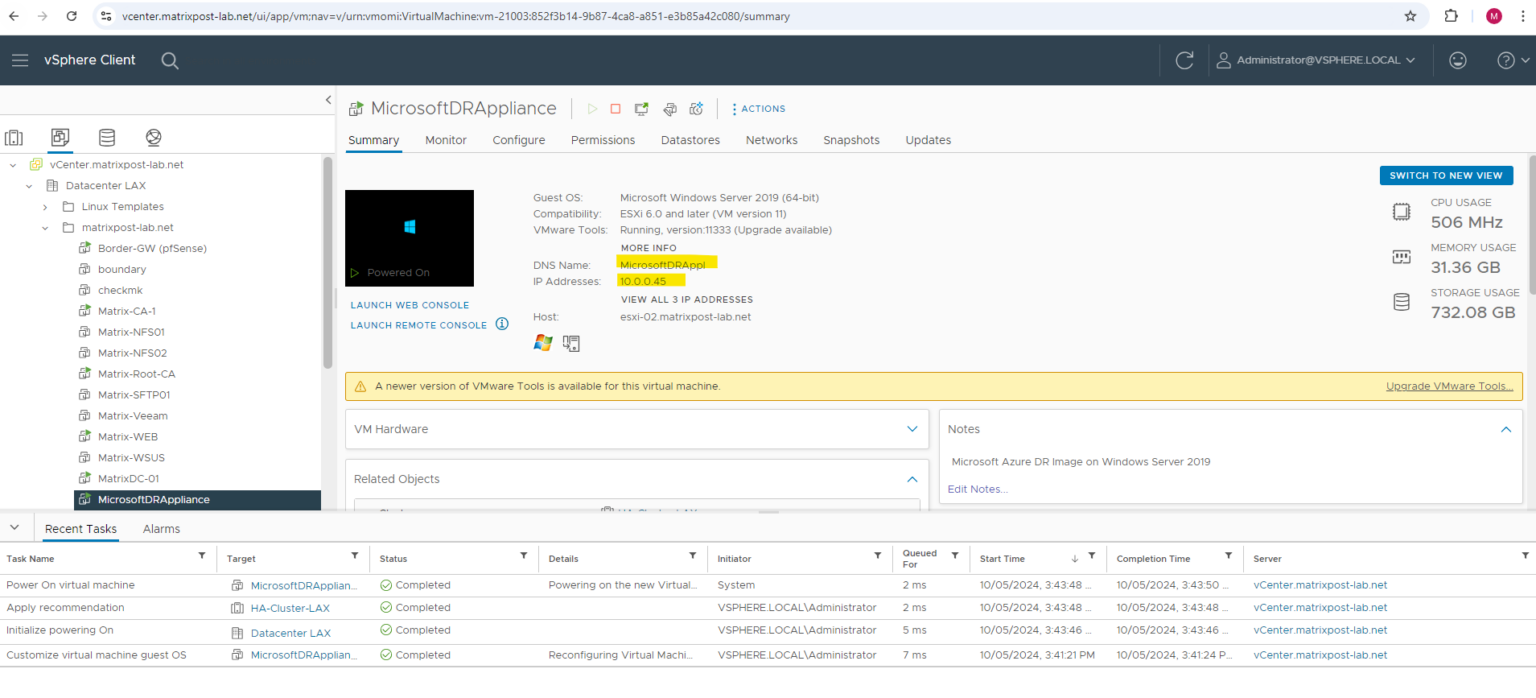Screen dimensions: 1536x698
Task: Refresh the vSphere Client with the refresh icon
Action: (1184, 60)
